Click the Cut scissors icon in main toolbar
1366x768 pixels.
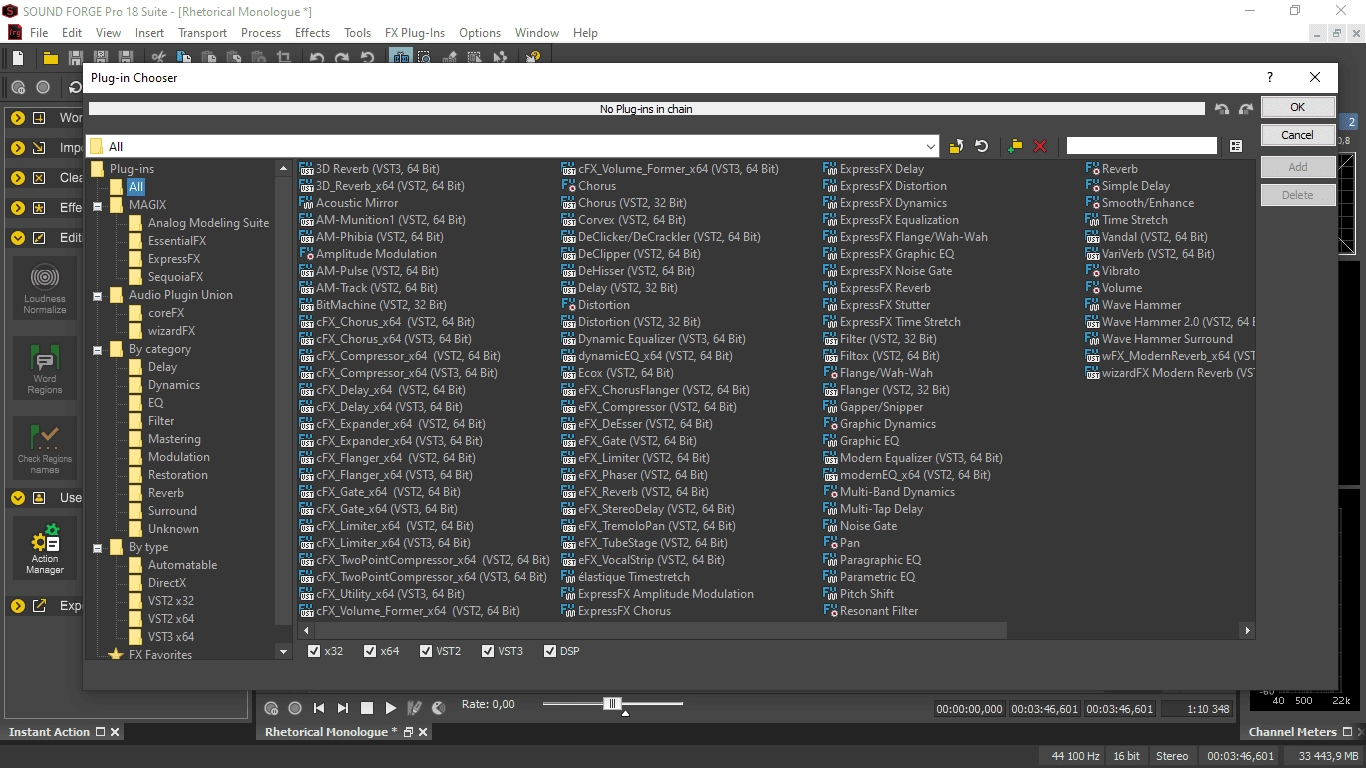(x=160, y=58)
